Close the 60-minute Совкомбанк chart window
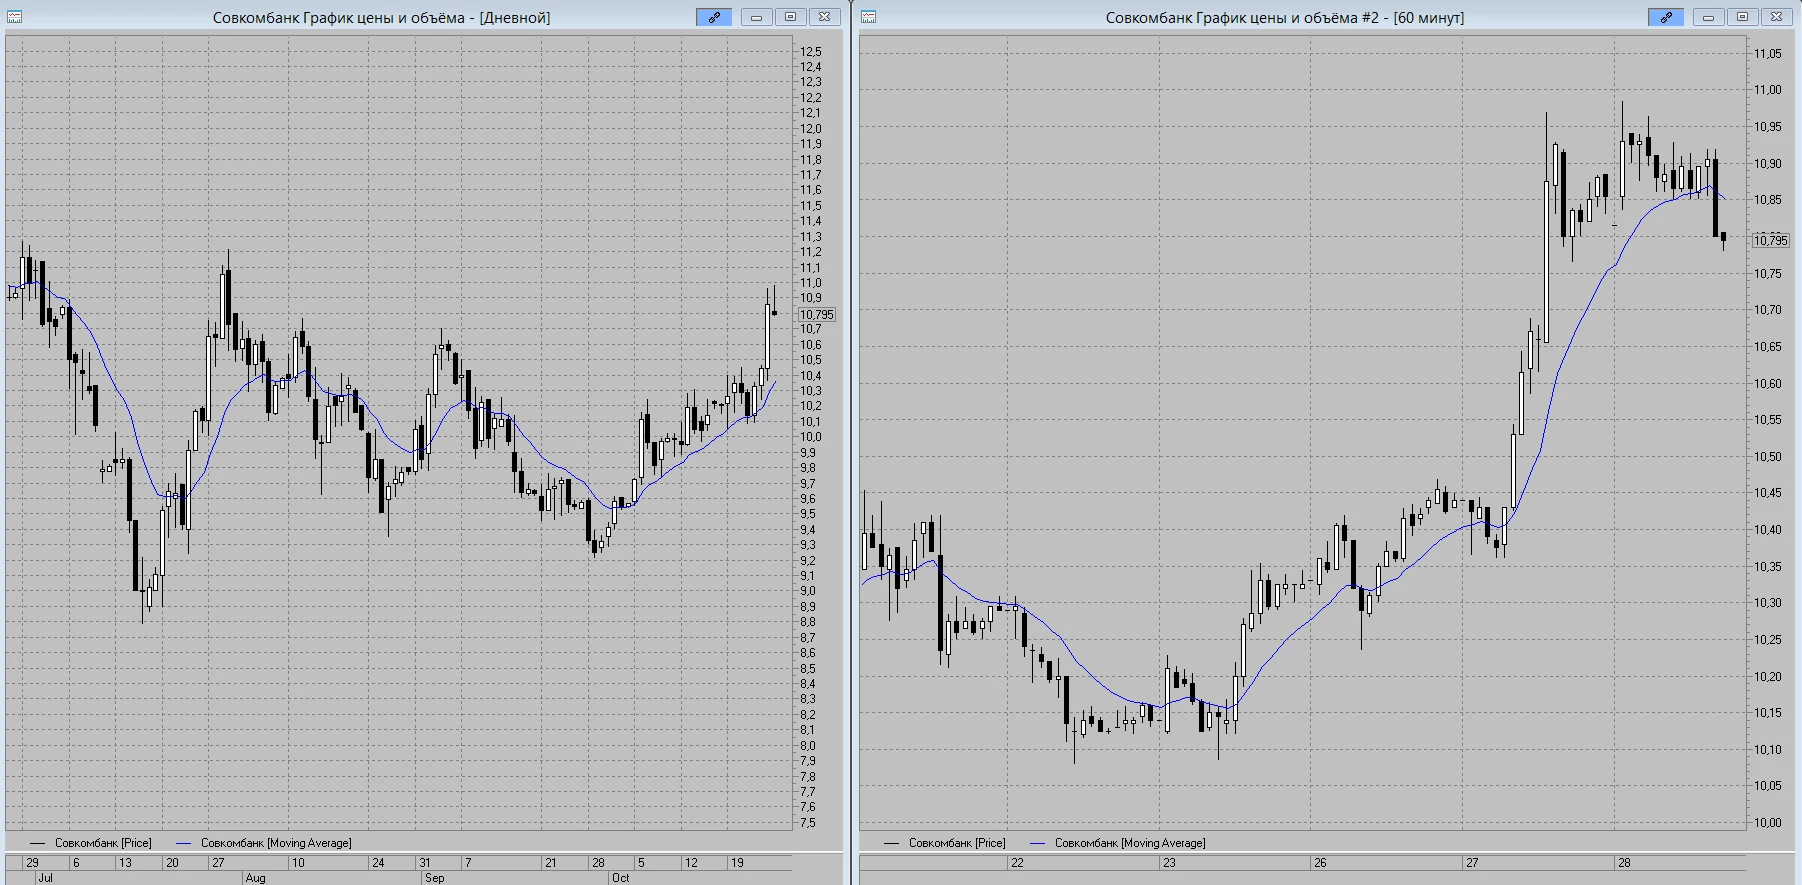The image size is (1802, 885). click(x=1776, y=17)
